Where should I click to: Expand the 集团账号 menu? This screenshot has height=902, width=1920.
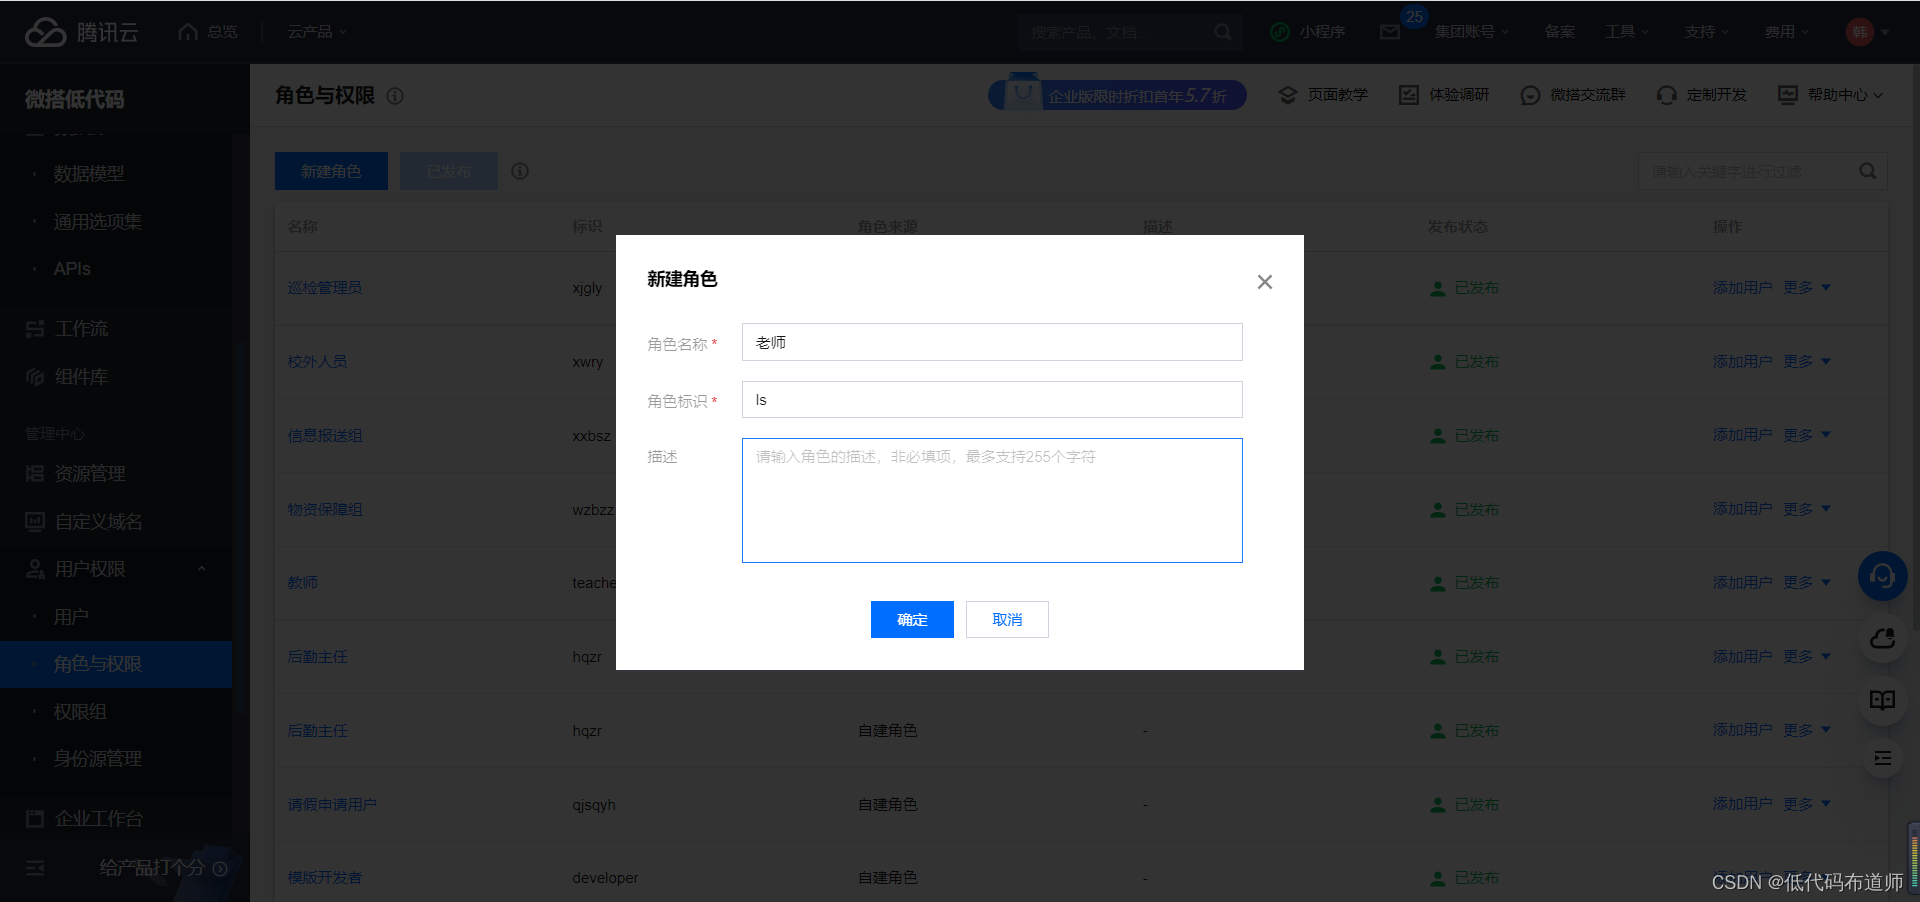[x=1472, y=32]
